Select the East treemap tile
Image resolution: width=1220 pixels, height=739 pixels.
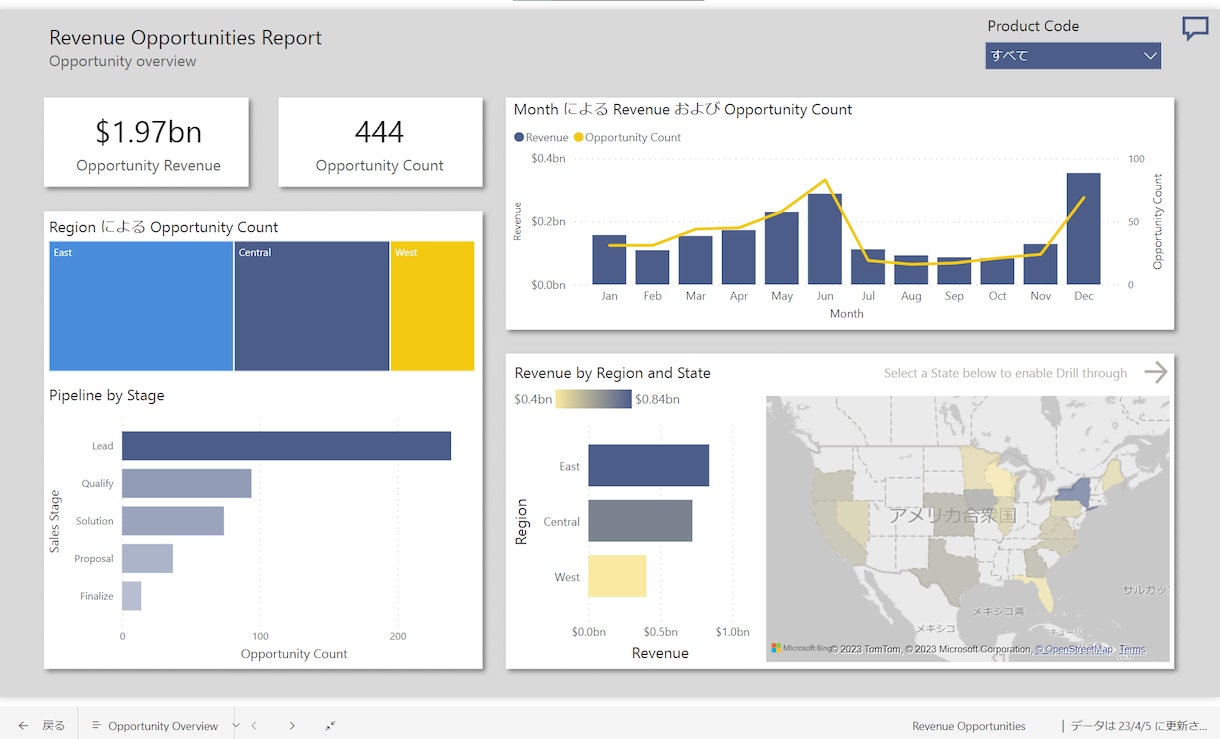pyautogui.click(x=141, y=306)
